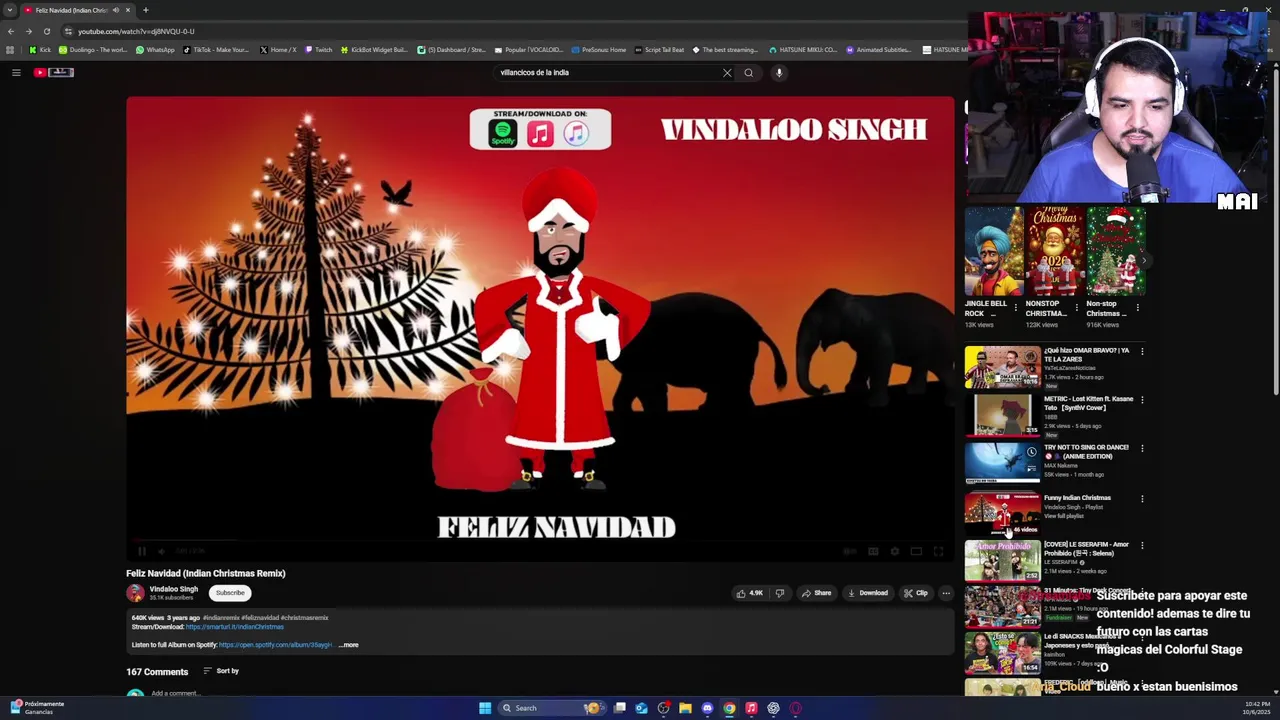1280x720 pixels.
Task: Reload the YouTube page
Action: click(46, 31)
